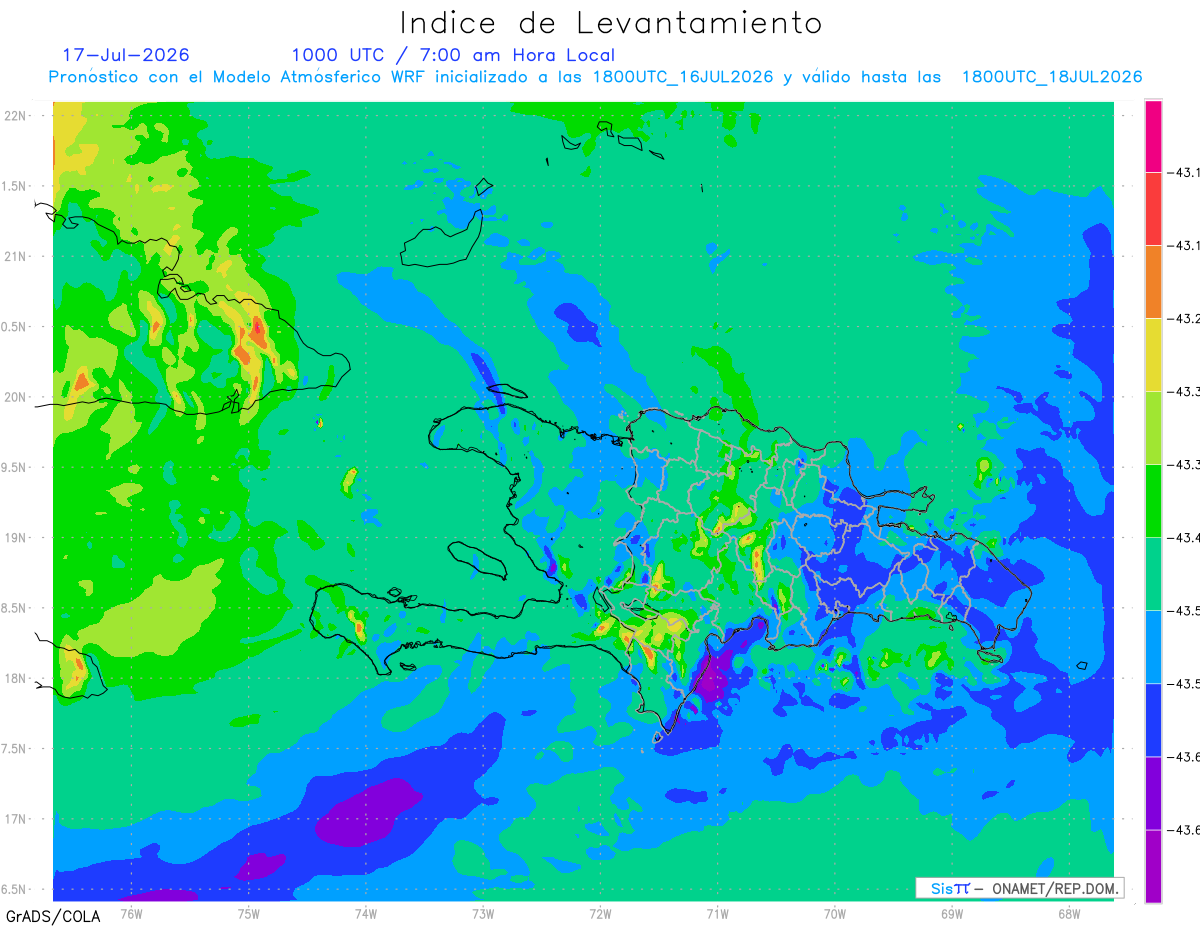The image size is (1200, 927).
Task: Click the '19N' latitude label
Action: pyautogui.click(x=15, y=538)
